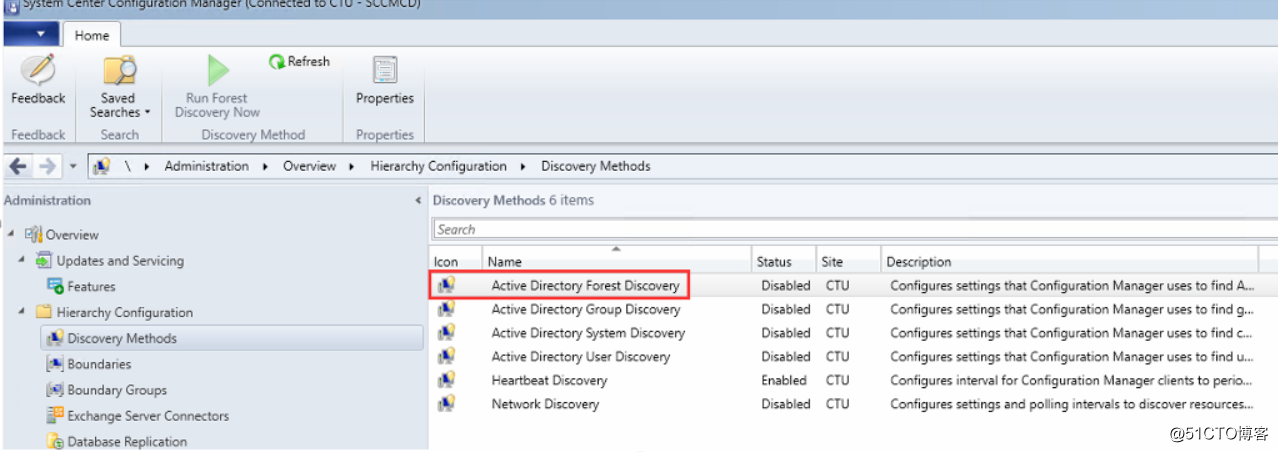Collapse the Overview tree node

pyautogui.click(x=11, y=235)
